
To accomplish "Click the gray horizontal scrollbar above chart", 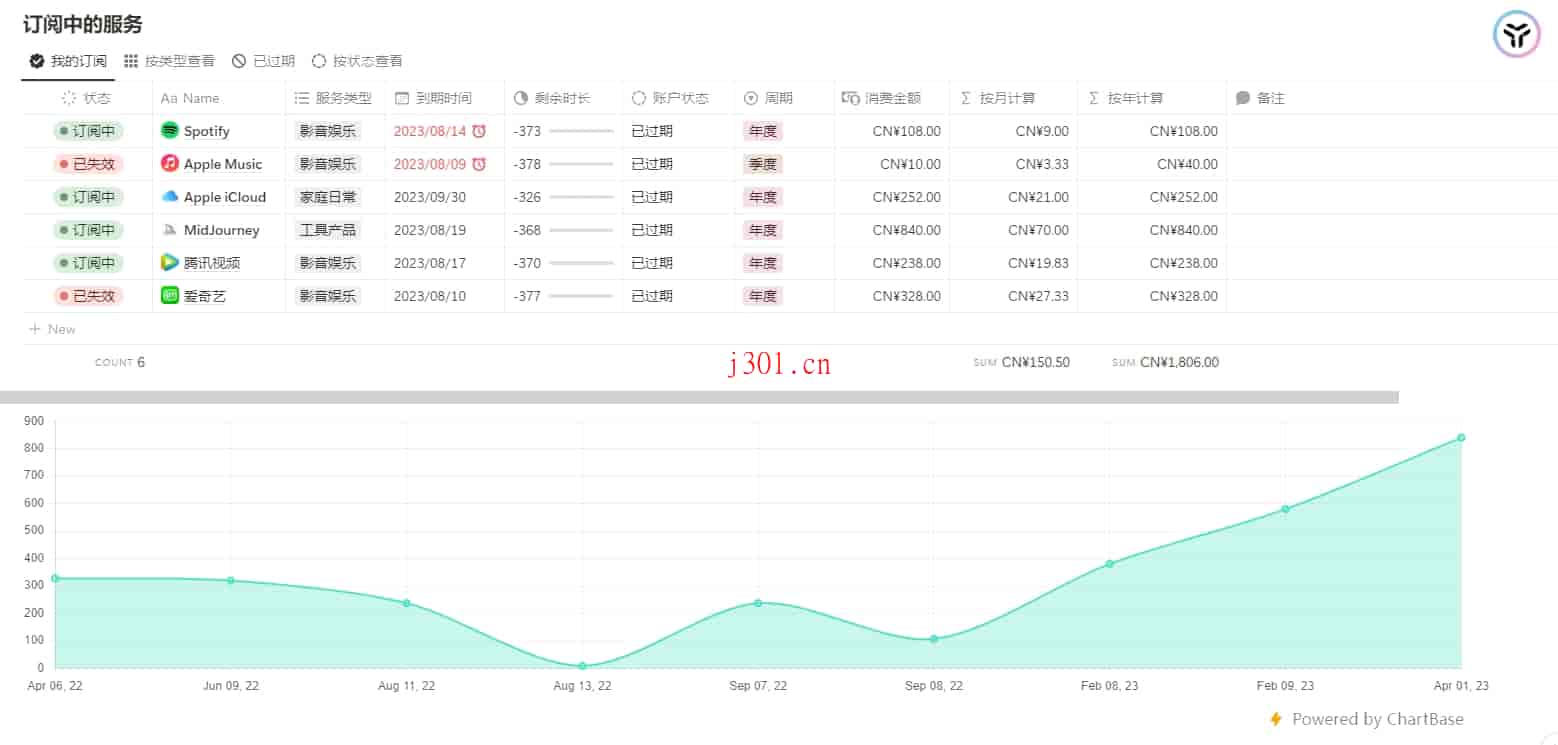I will coord(699,397).
